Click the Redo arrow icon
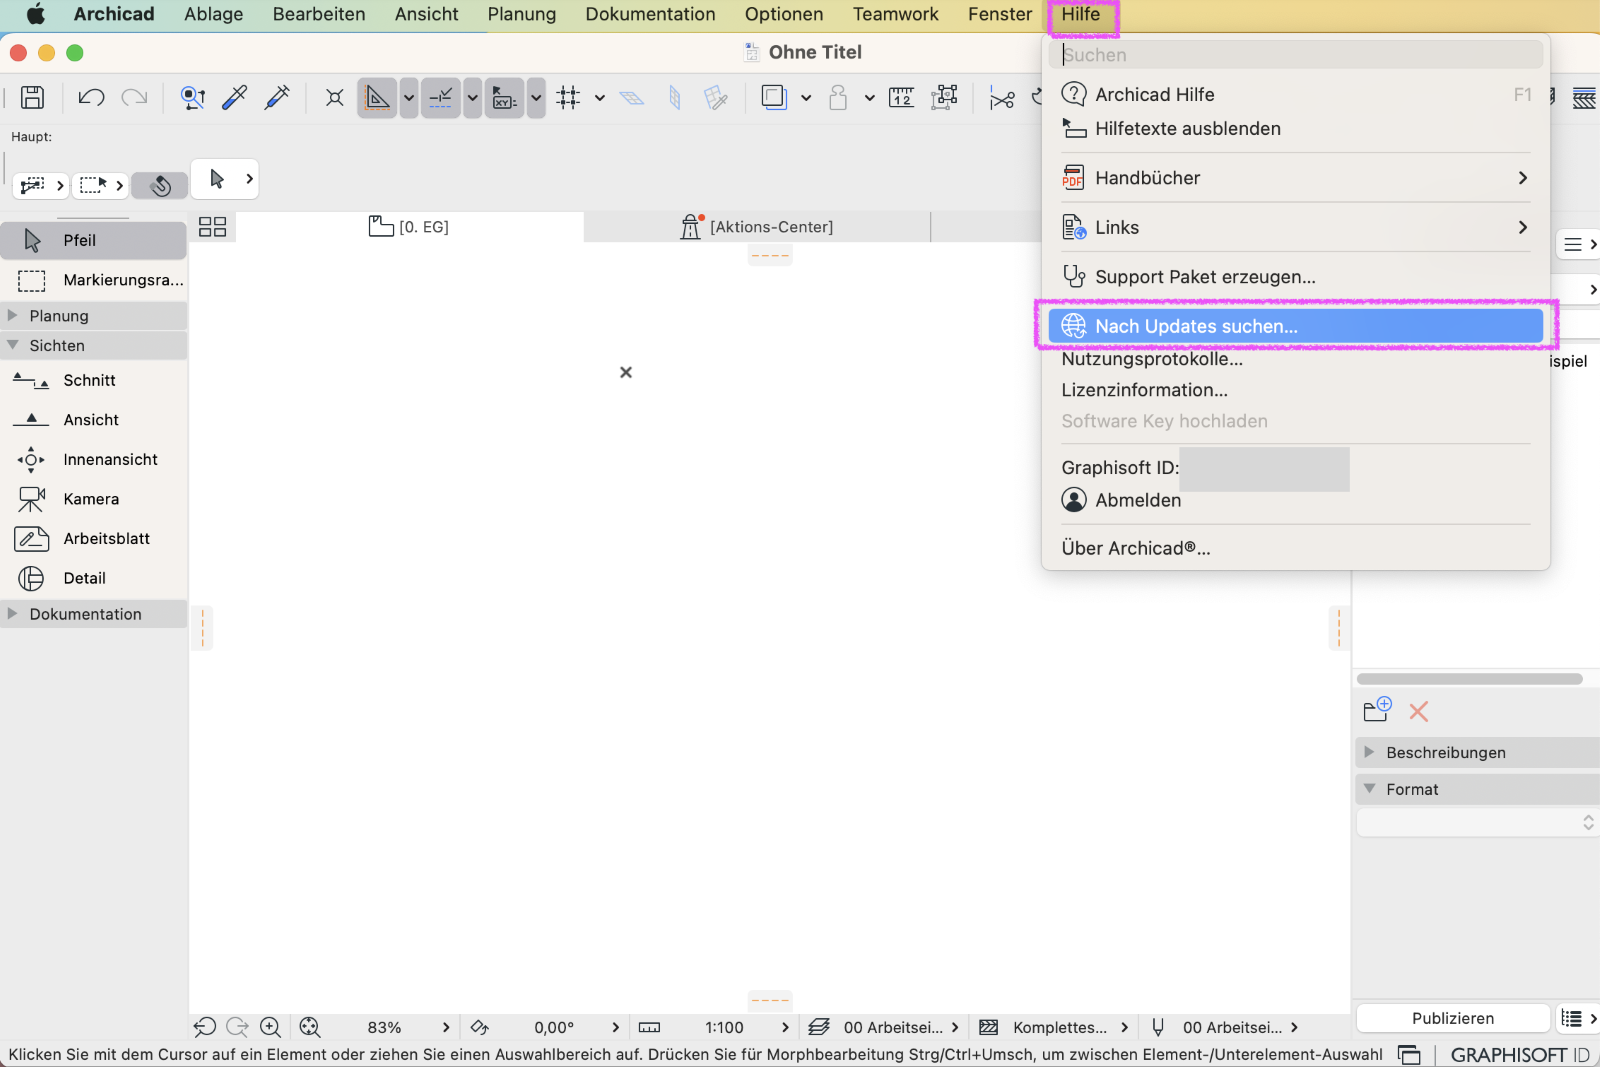Viewport: 1600px width, 1067px height. [134, 97]
